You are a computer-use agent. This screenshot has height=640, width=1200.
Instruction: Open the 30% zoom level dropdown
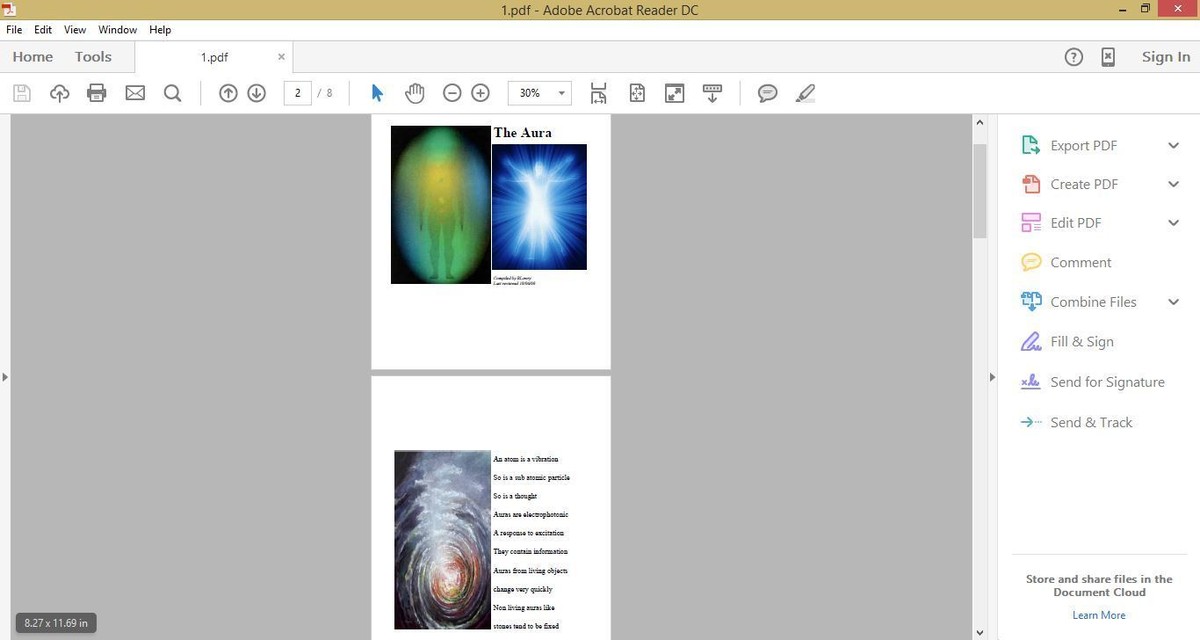pyautogui.click(x=561, y=93)
